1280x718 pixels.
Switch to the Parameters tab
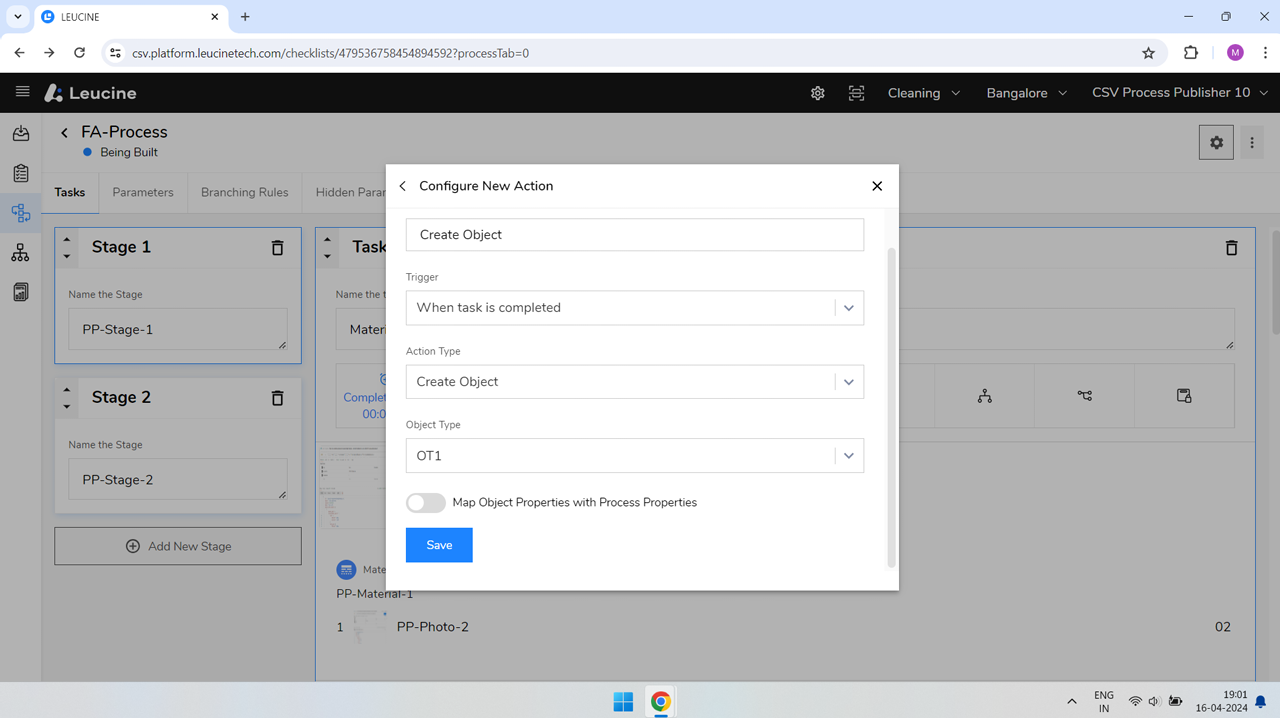tap(143, 192)
